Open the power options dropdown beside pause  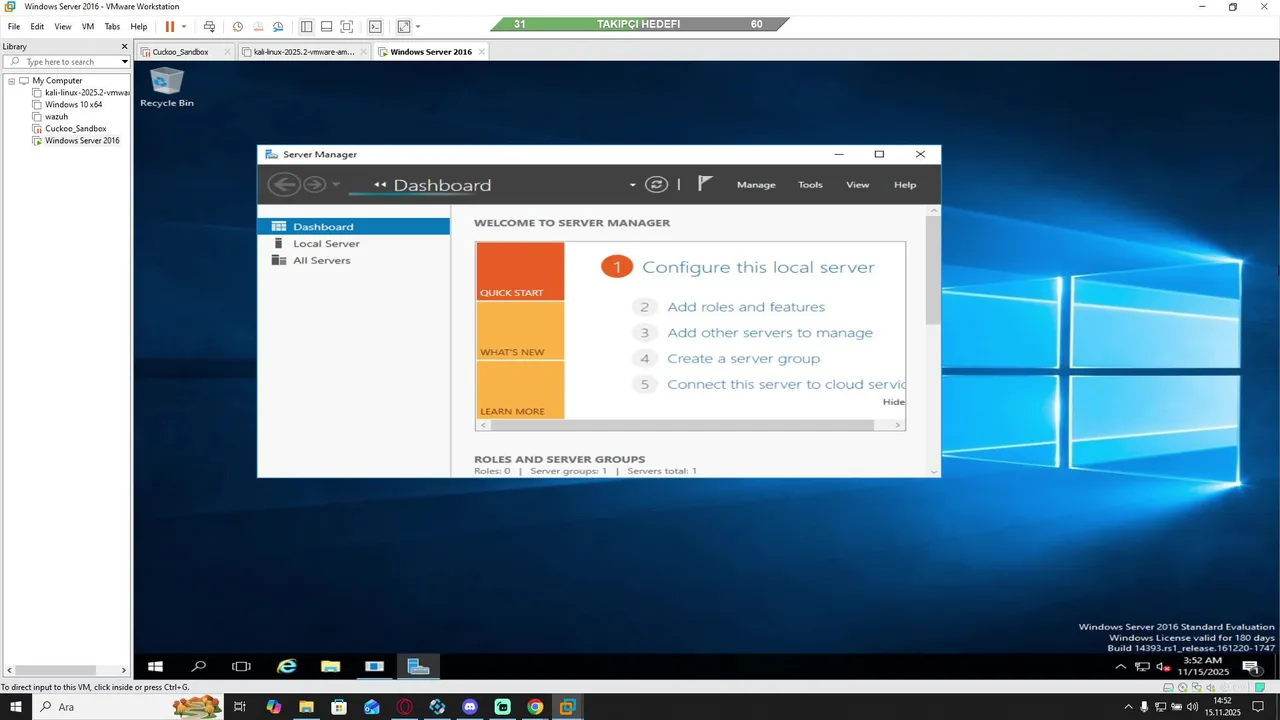184,27
